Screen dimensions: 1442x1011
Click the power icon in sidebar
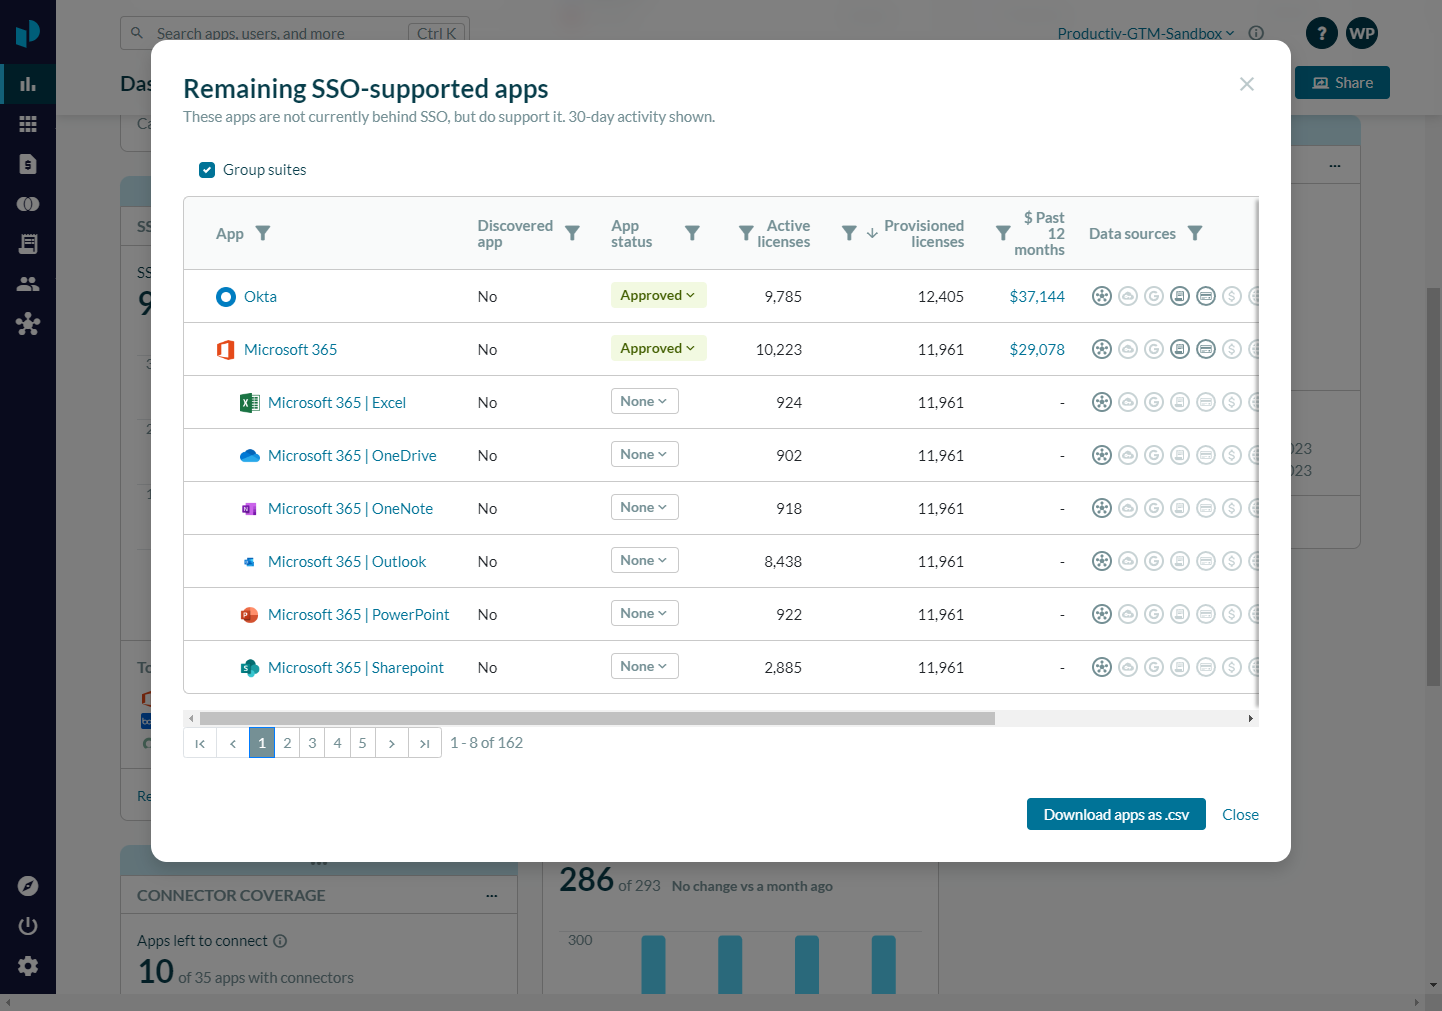pyautogui.click(x=28, y=926)
